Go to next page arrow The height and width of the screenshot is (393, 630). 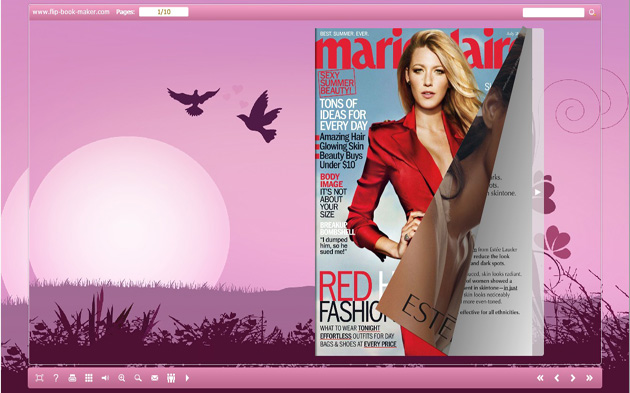(573, 378)
